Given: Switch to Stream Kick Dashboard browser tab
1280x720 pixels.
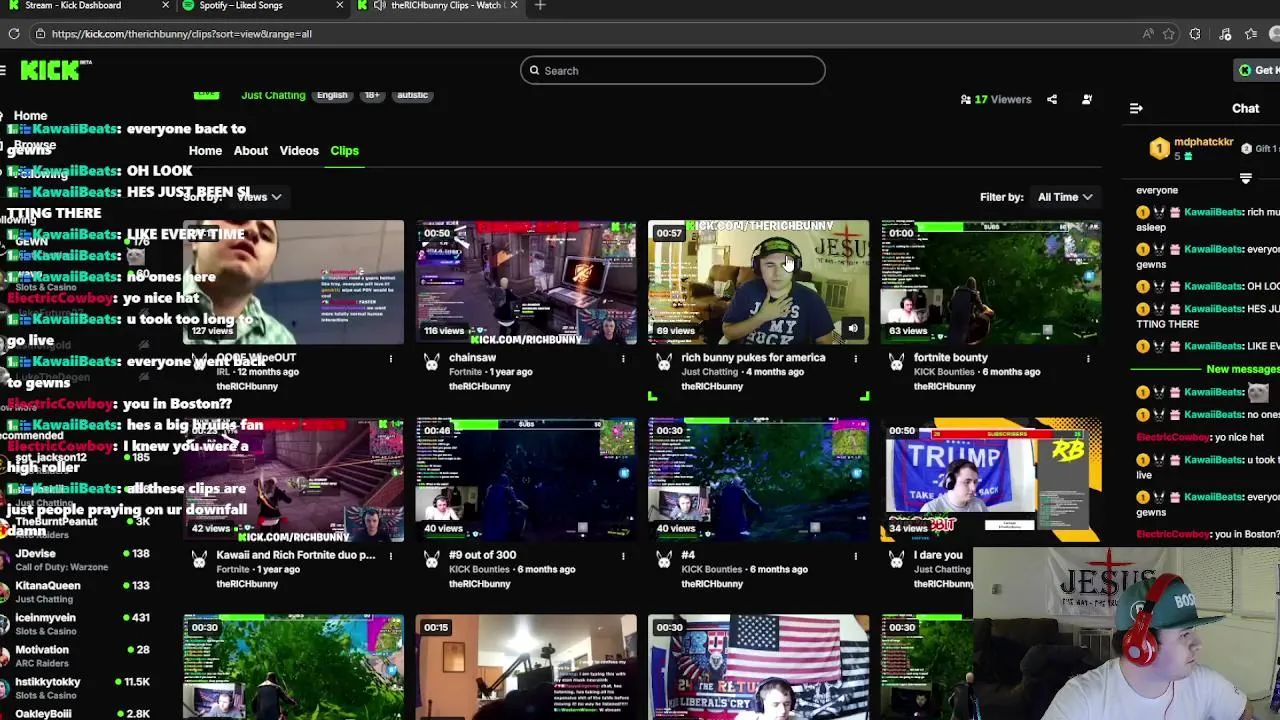Looking at the screenshot, I should (85, 6).
